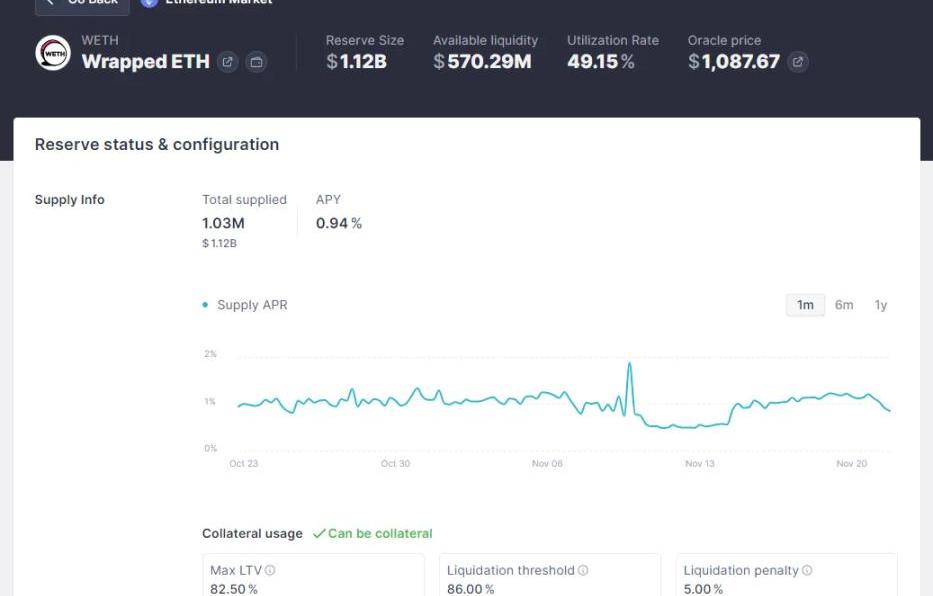Click info icon next to Liquidation penalty
Screen dimensions: 933x596
tap(807, 570)
